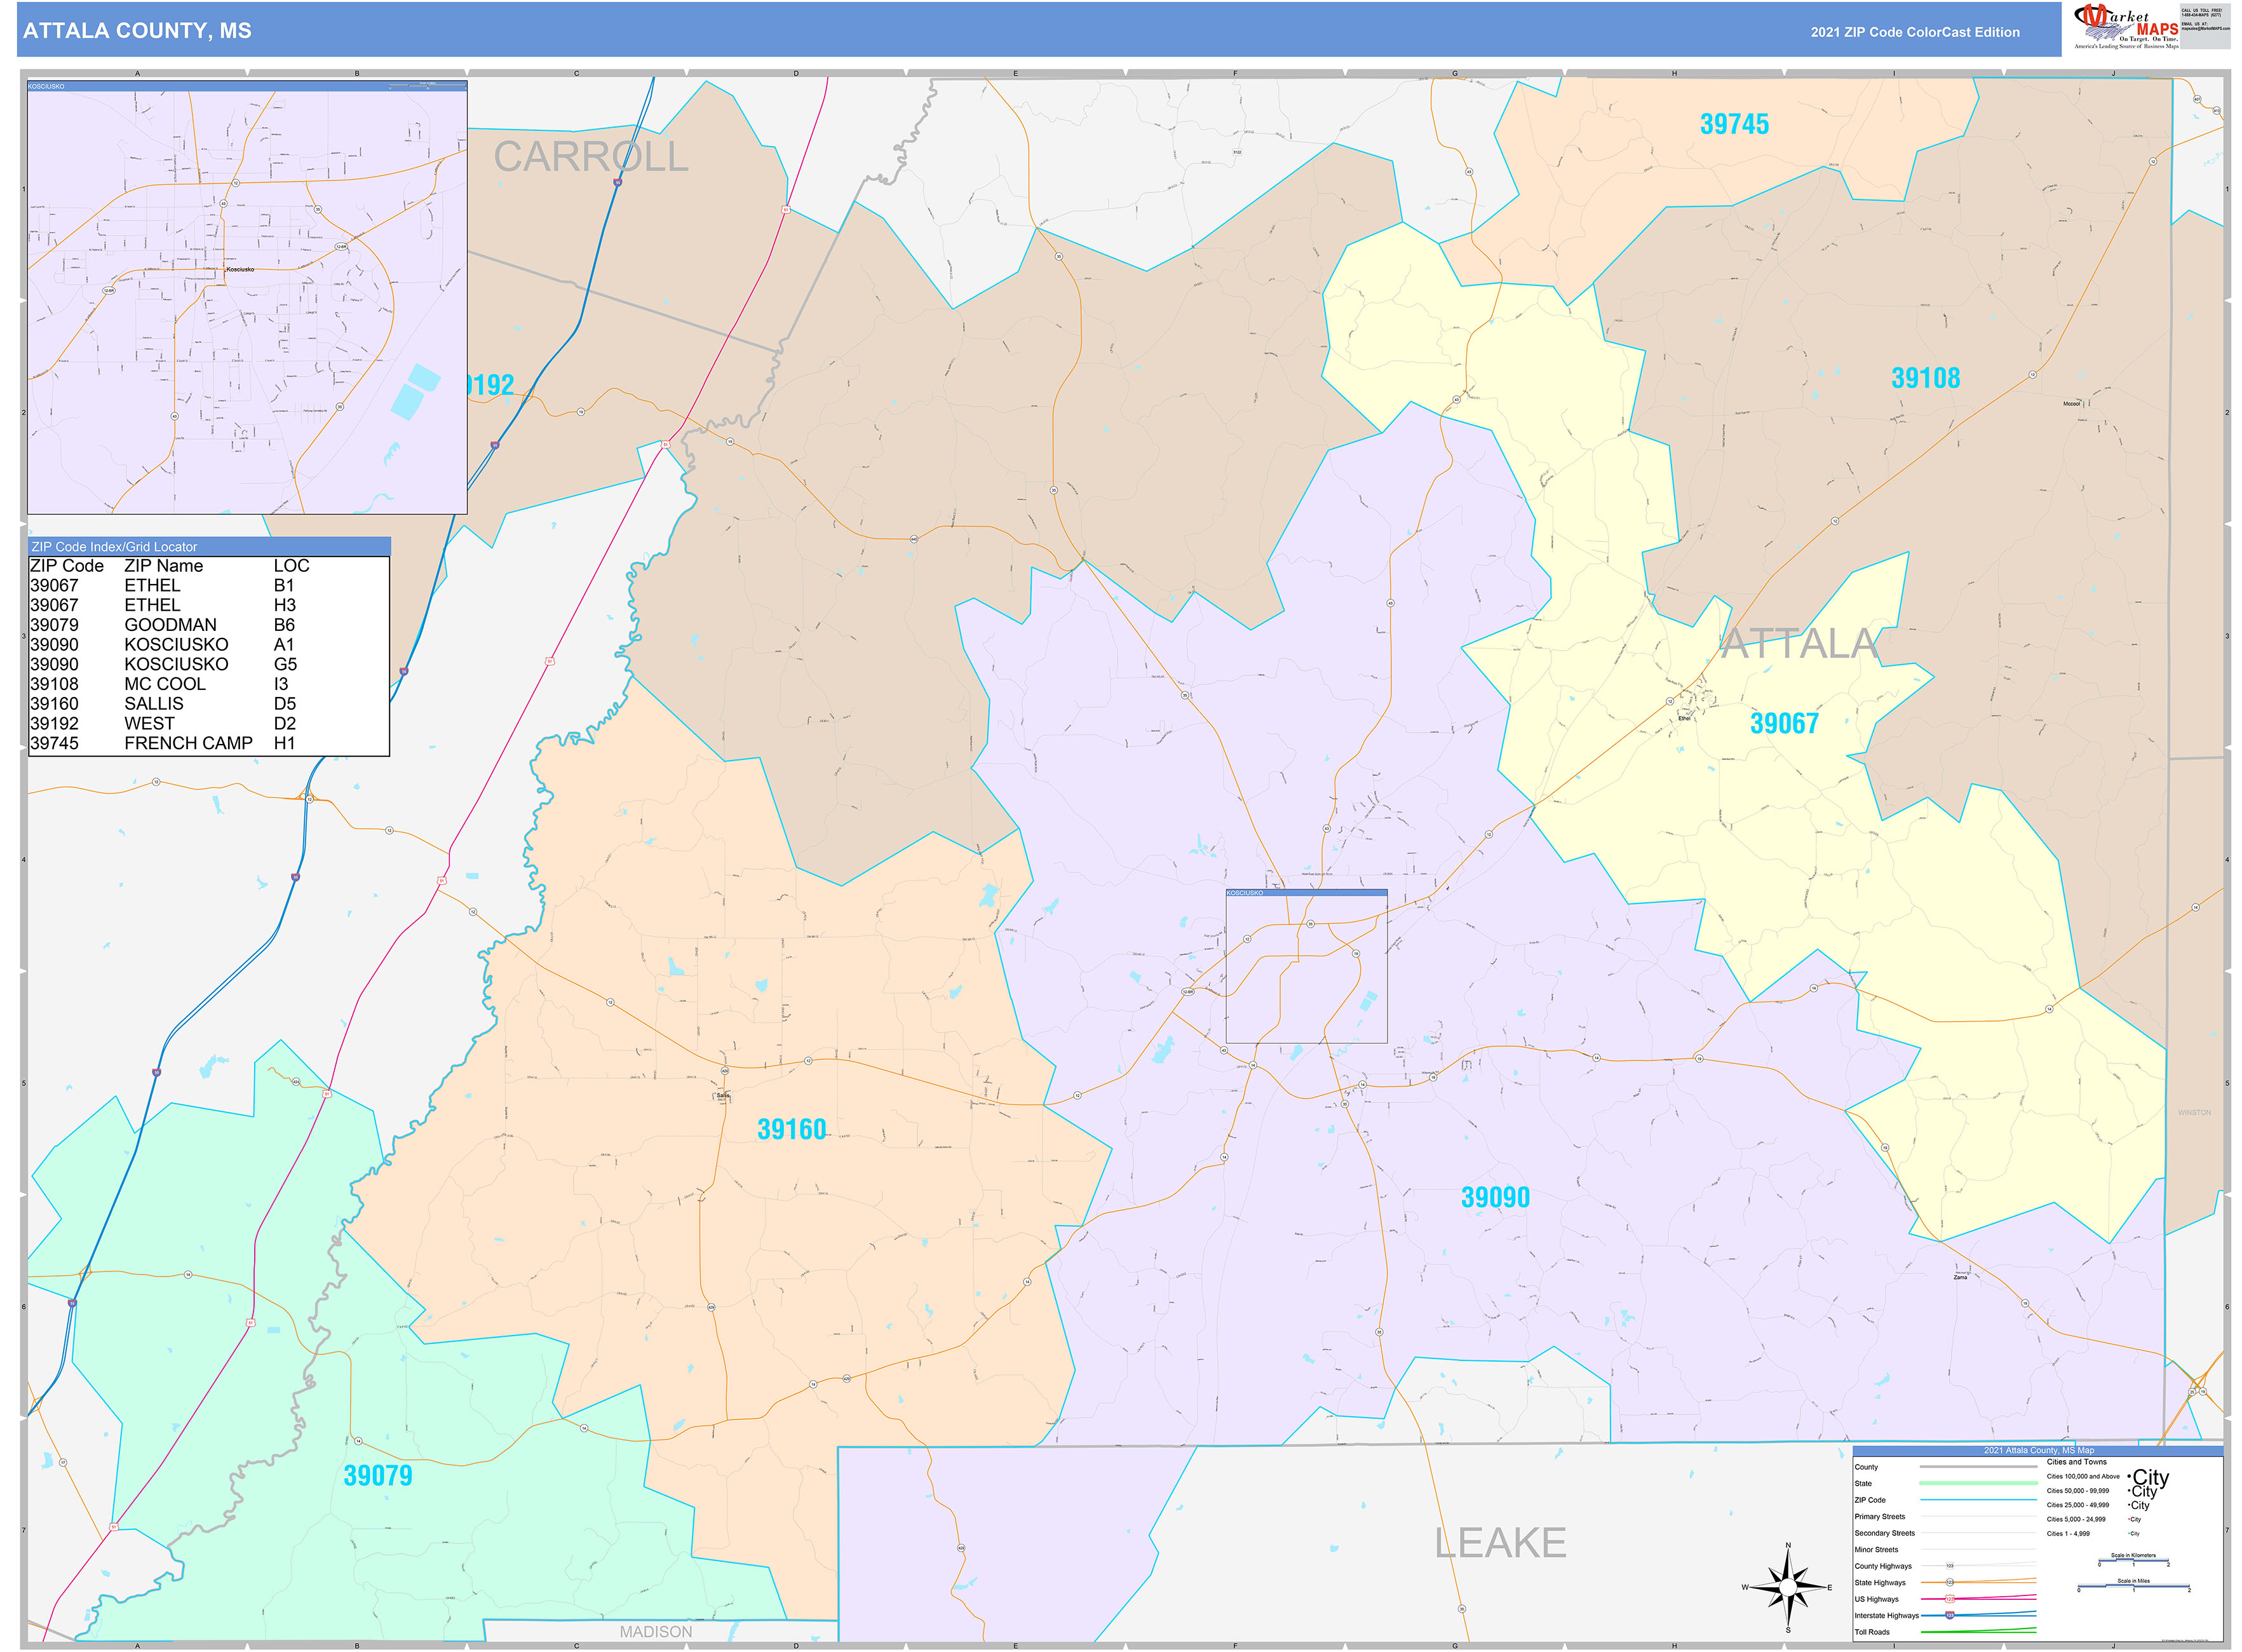This screenshot has height=1652, width=2242.
Task: Click the LEAKE county name
Action: point(1500,1543)
